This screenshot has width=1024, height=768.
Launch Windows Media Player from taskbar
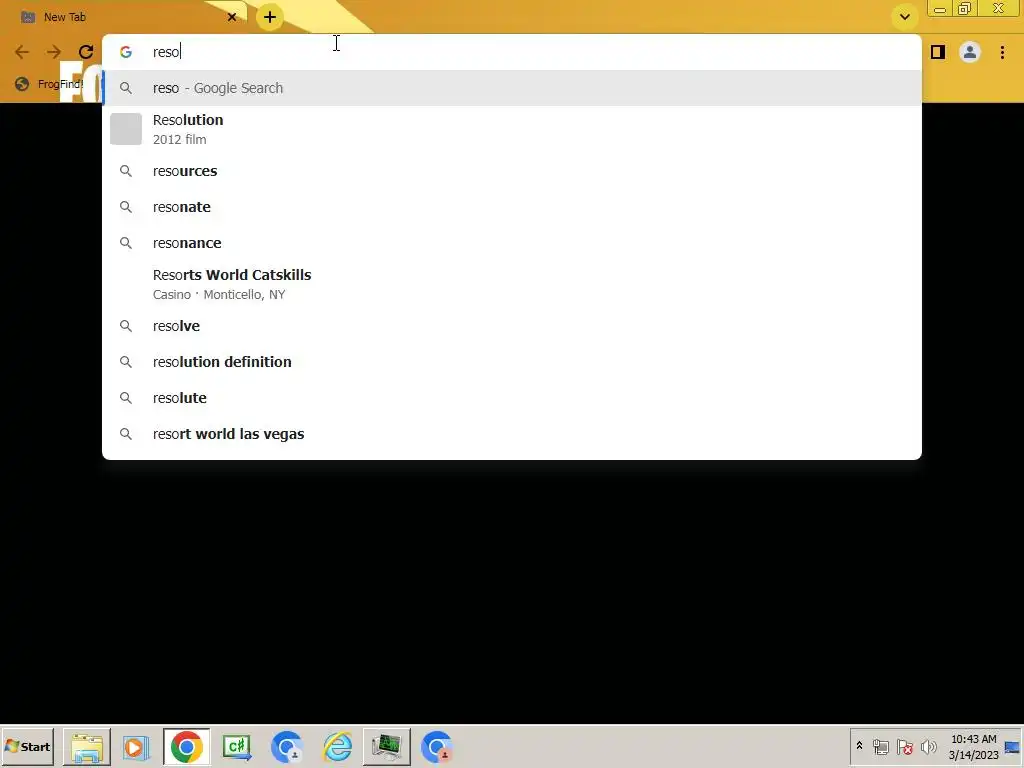(x=136, y=746)
